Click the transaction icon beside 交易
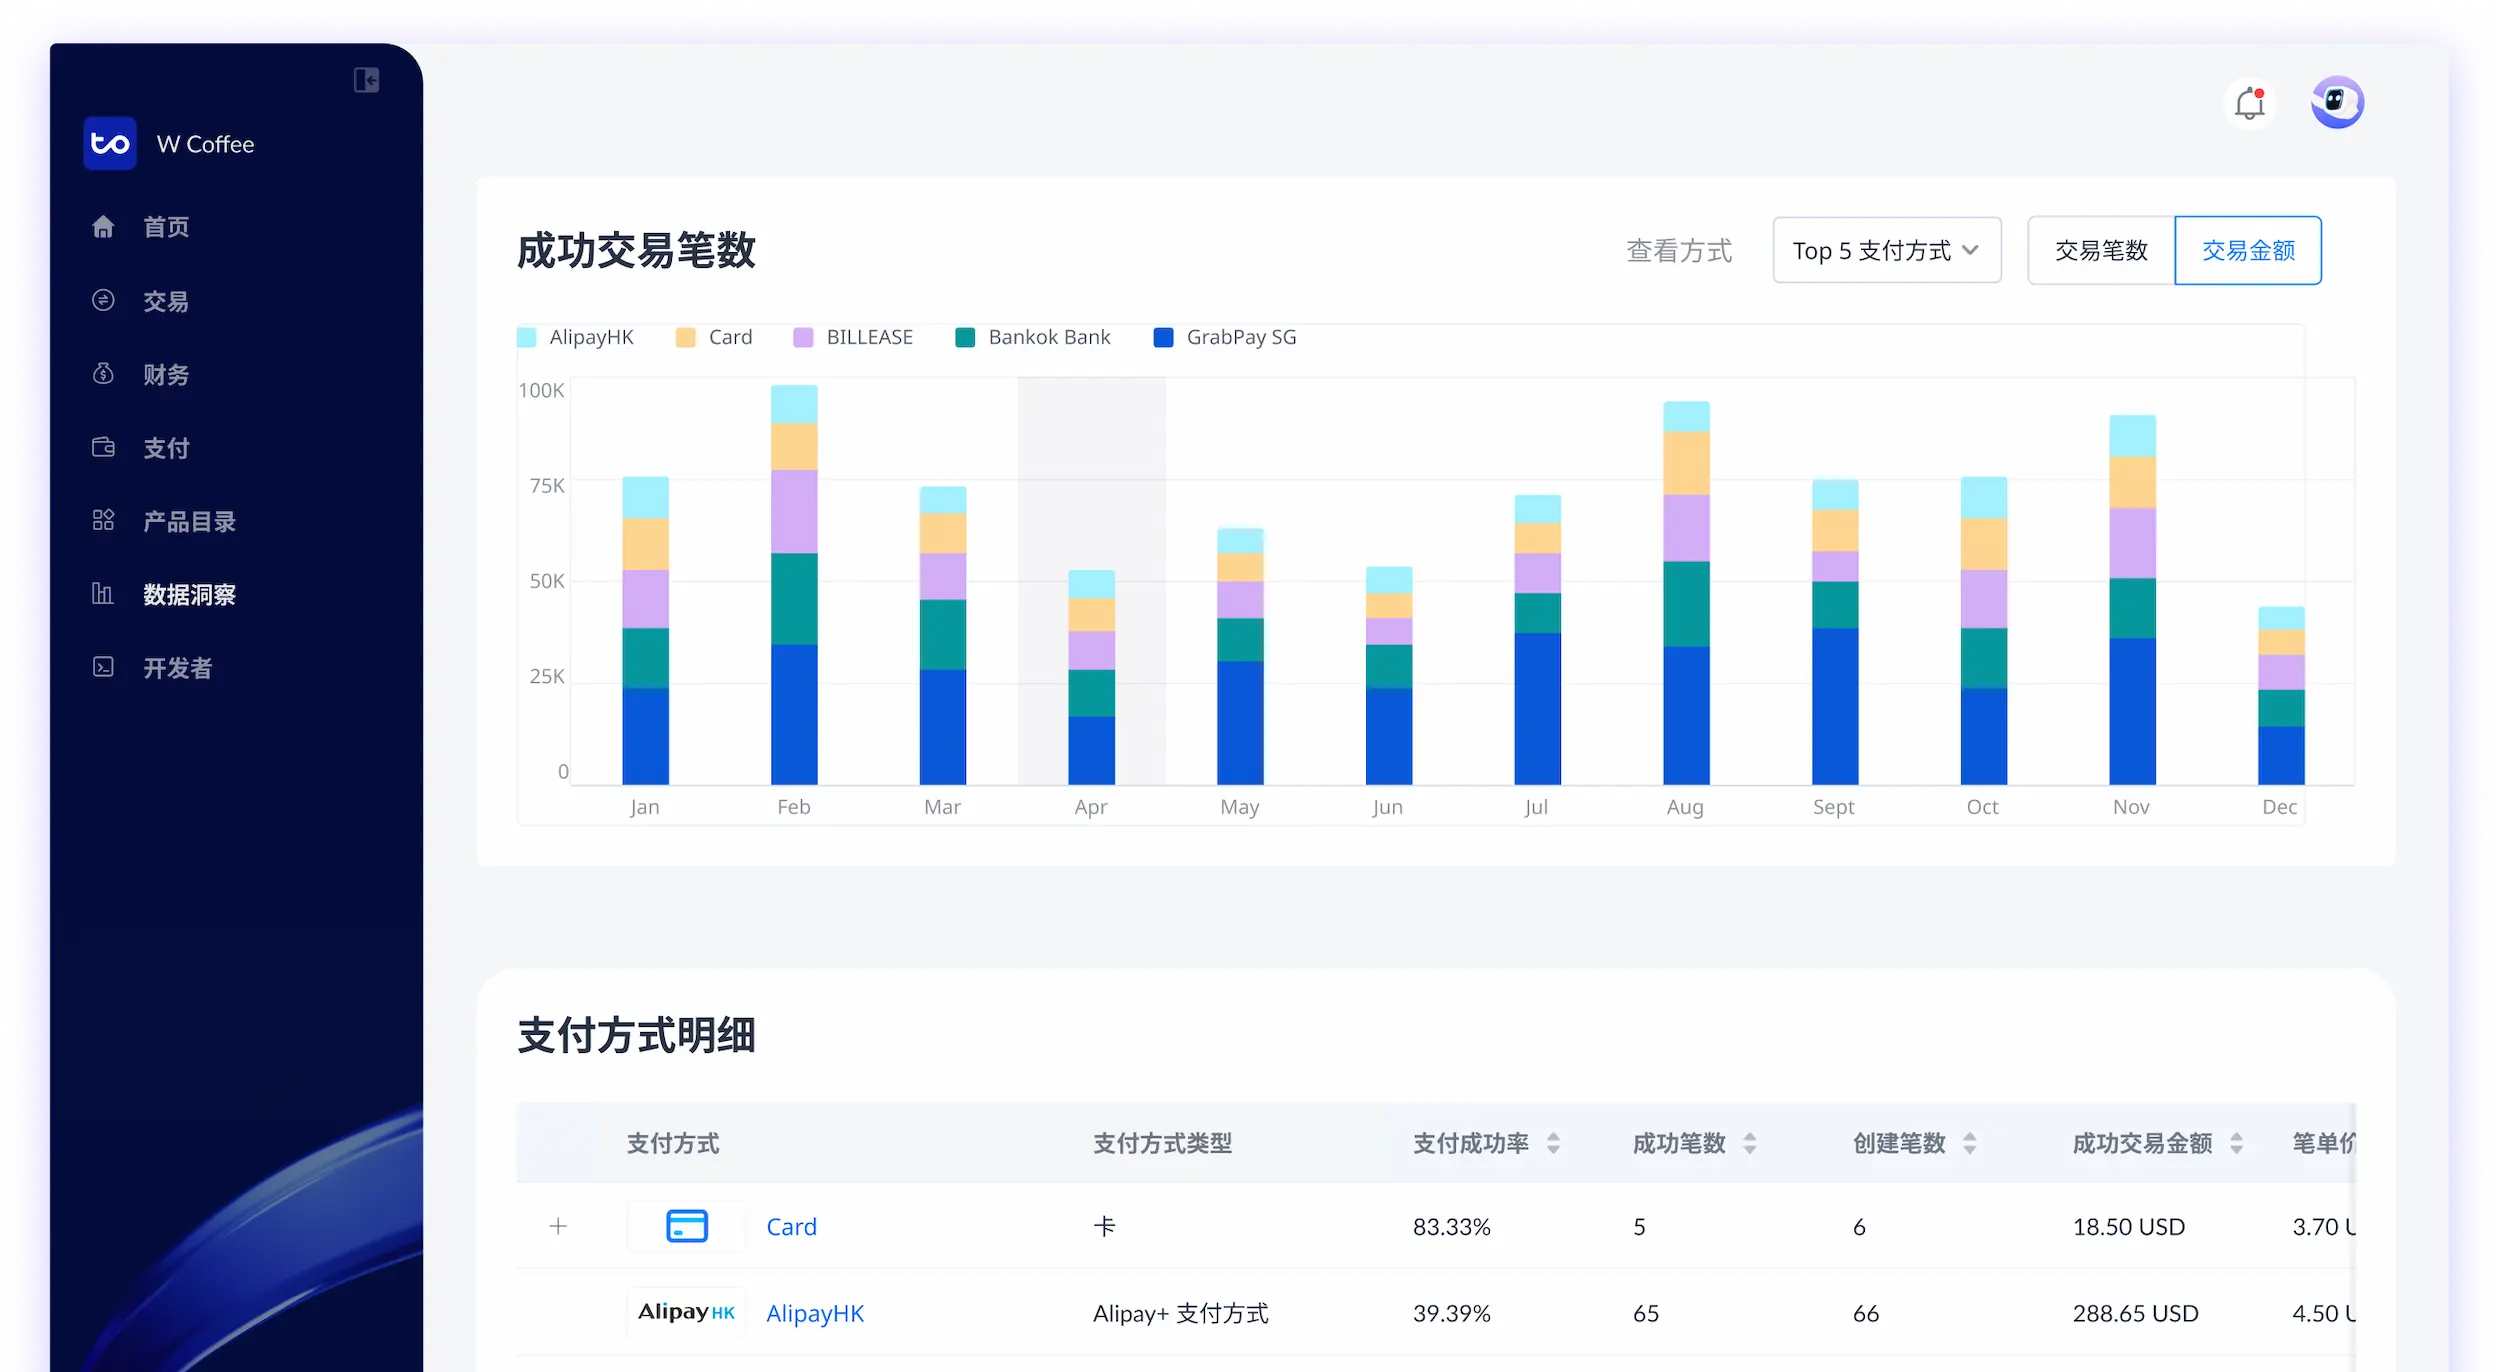 click(103, 300)
